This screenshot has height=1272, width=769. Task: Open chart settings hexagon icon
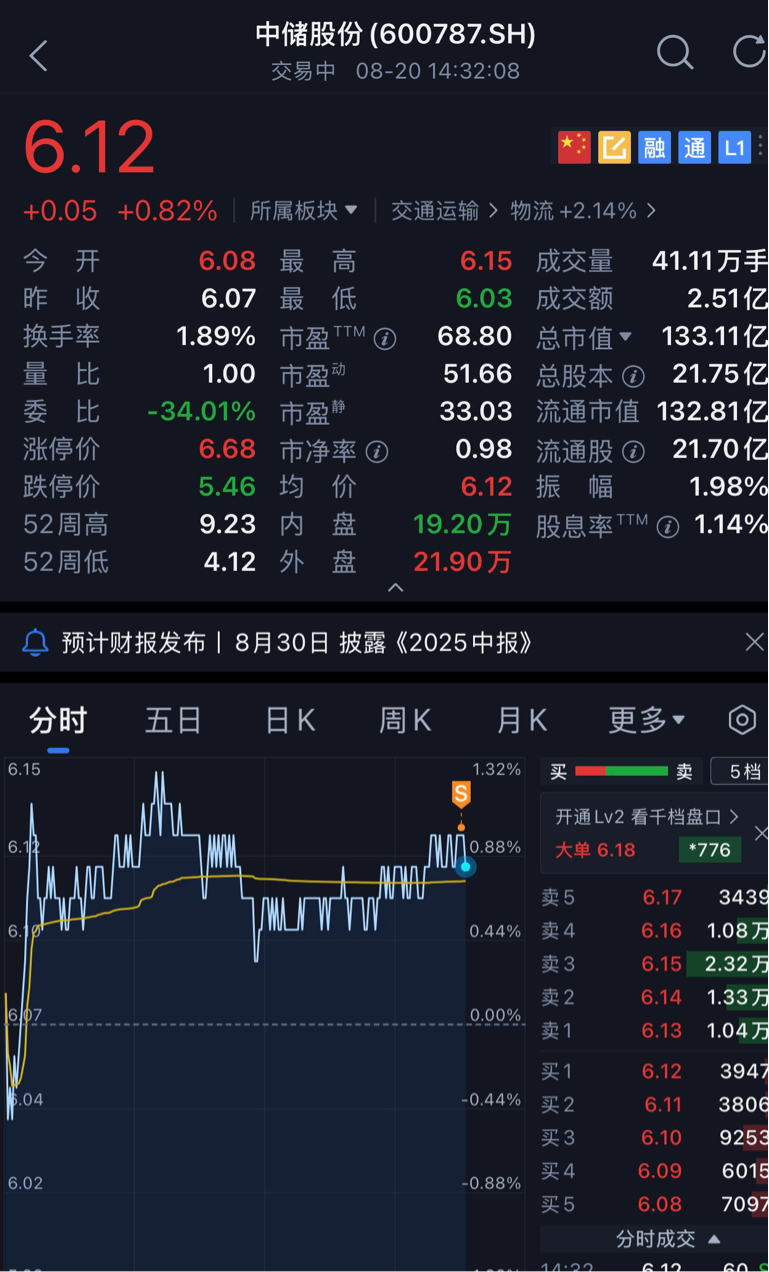[741, 720]
